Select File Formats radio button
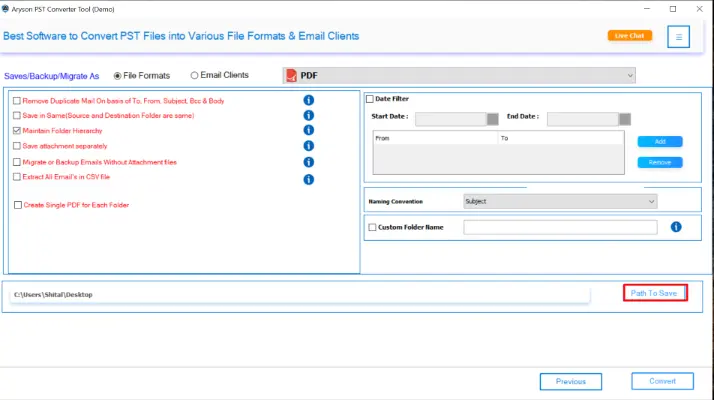The width and height of the screenshot is (714, 400). (x=117, y=76)
